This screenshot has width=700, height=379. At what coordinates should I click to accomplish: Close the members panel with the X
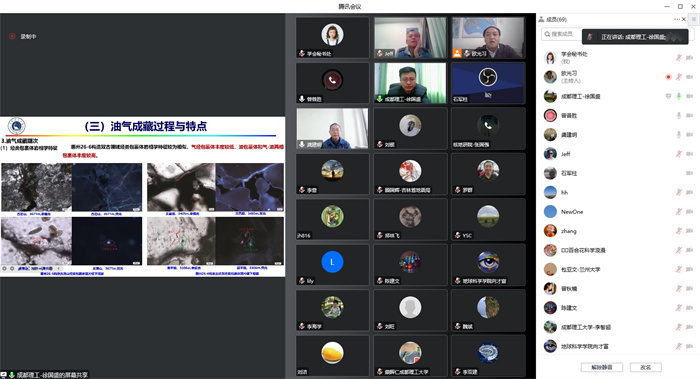tap(684, 19)
